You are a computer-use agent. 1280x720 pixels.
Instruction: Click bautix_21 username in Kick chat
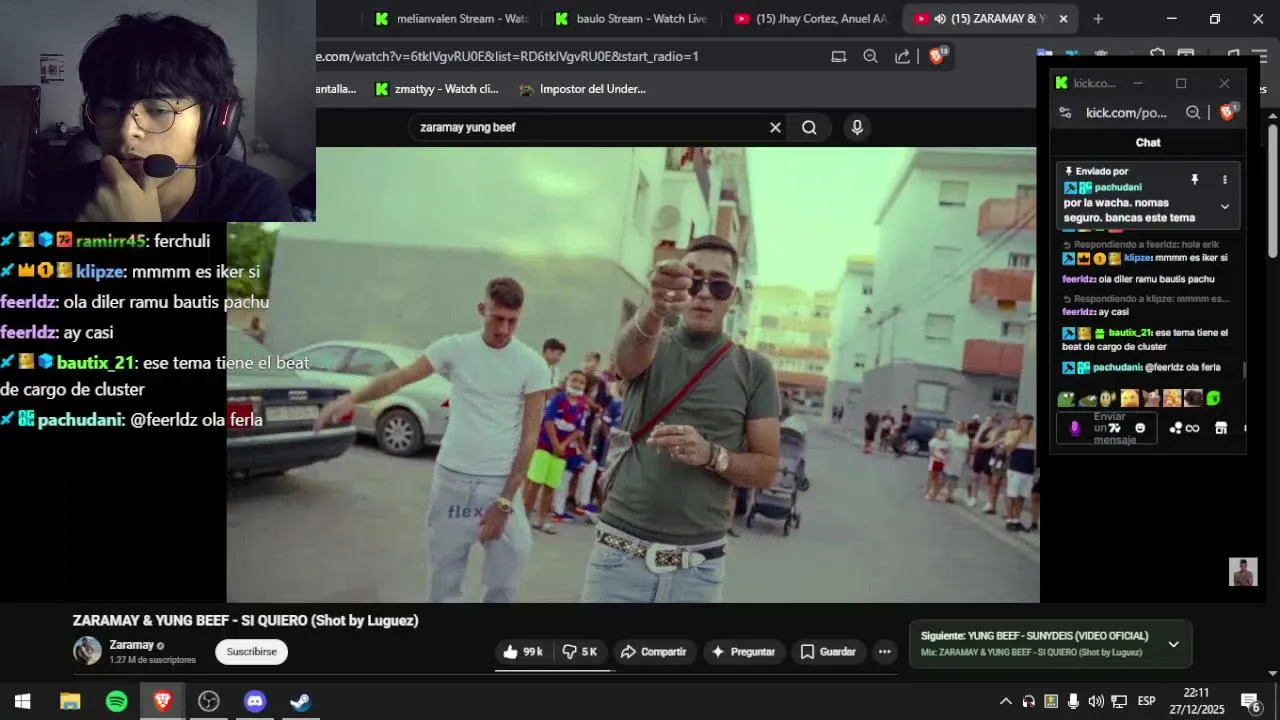coord(1130,332)
